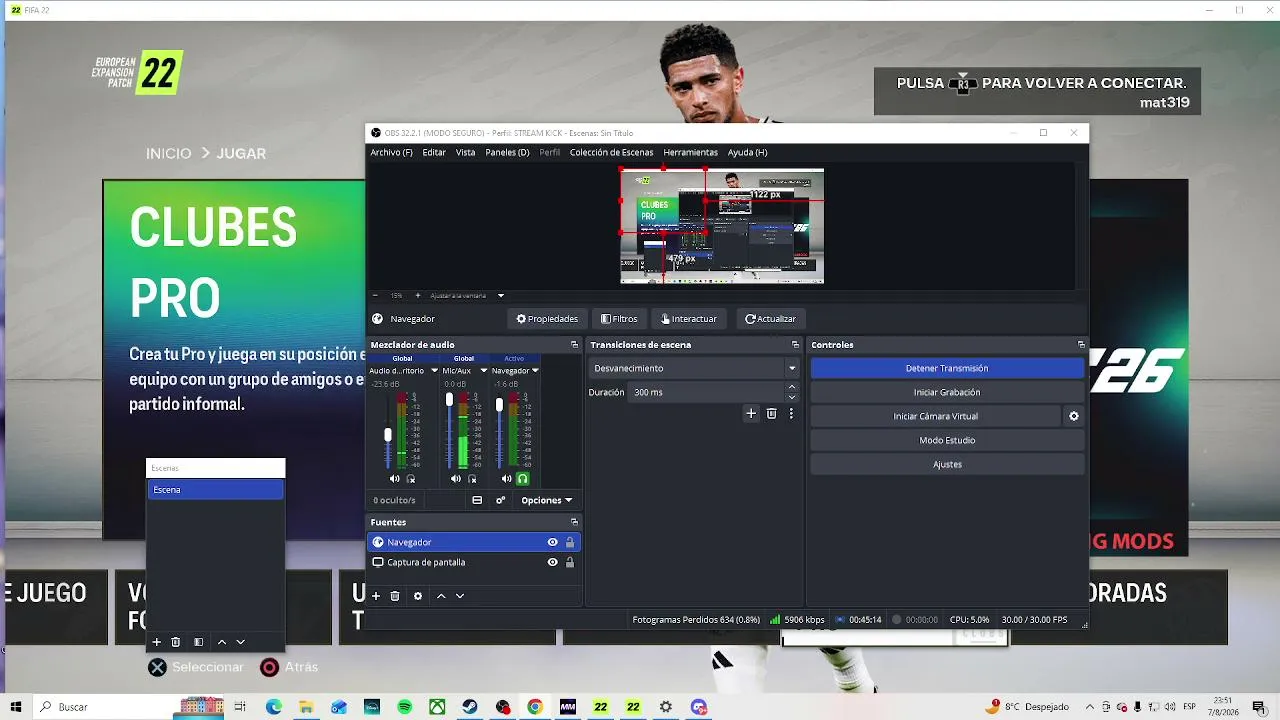Open Colección de Escenas menu
The width and height of the screenshot is (1280, 720).
[x=611, y=152]
